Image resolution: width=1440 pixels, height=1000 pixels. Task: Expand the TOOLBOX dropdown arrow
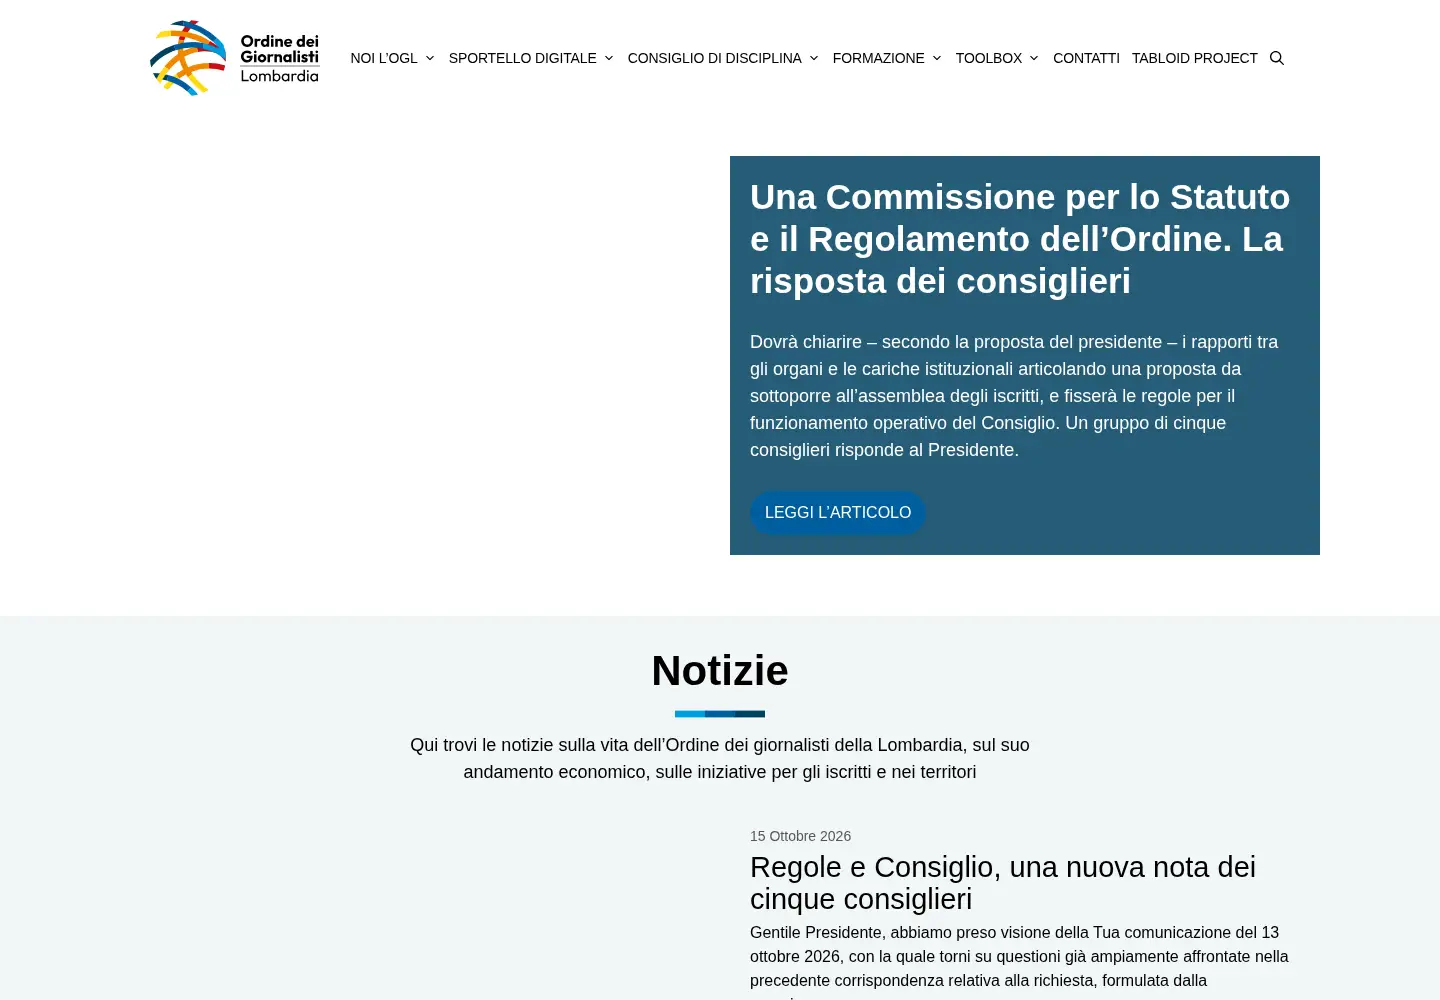coord(1034,58)
